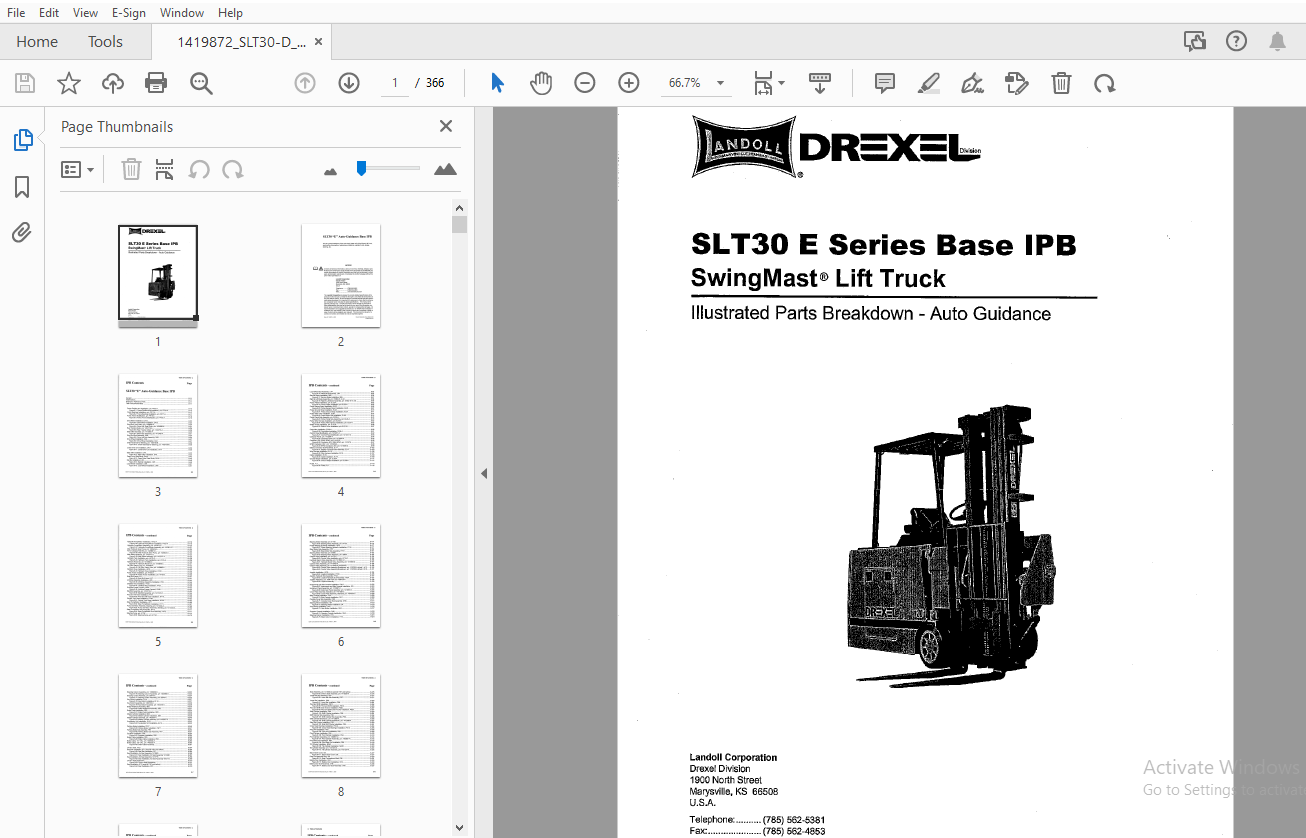Collapse the navigation pane arrow
1306x838 pixels.
click(x=484, y=473)
